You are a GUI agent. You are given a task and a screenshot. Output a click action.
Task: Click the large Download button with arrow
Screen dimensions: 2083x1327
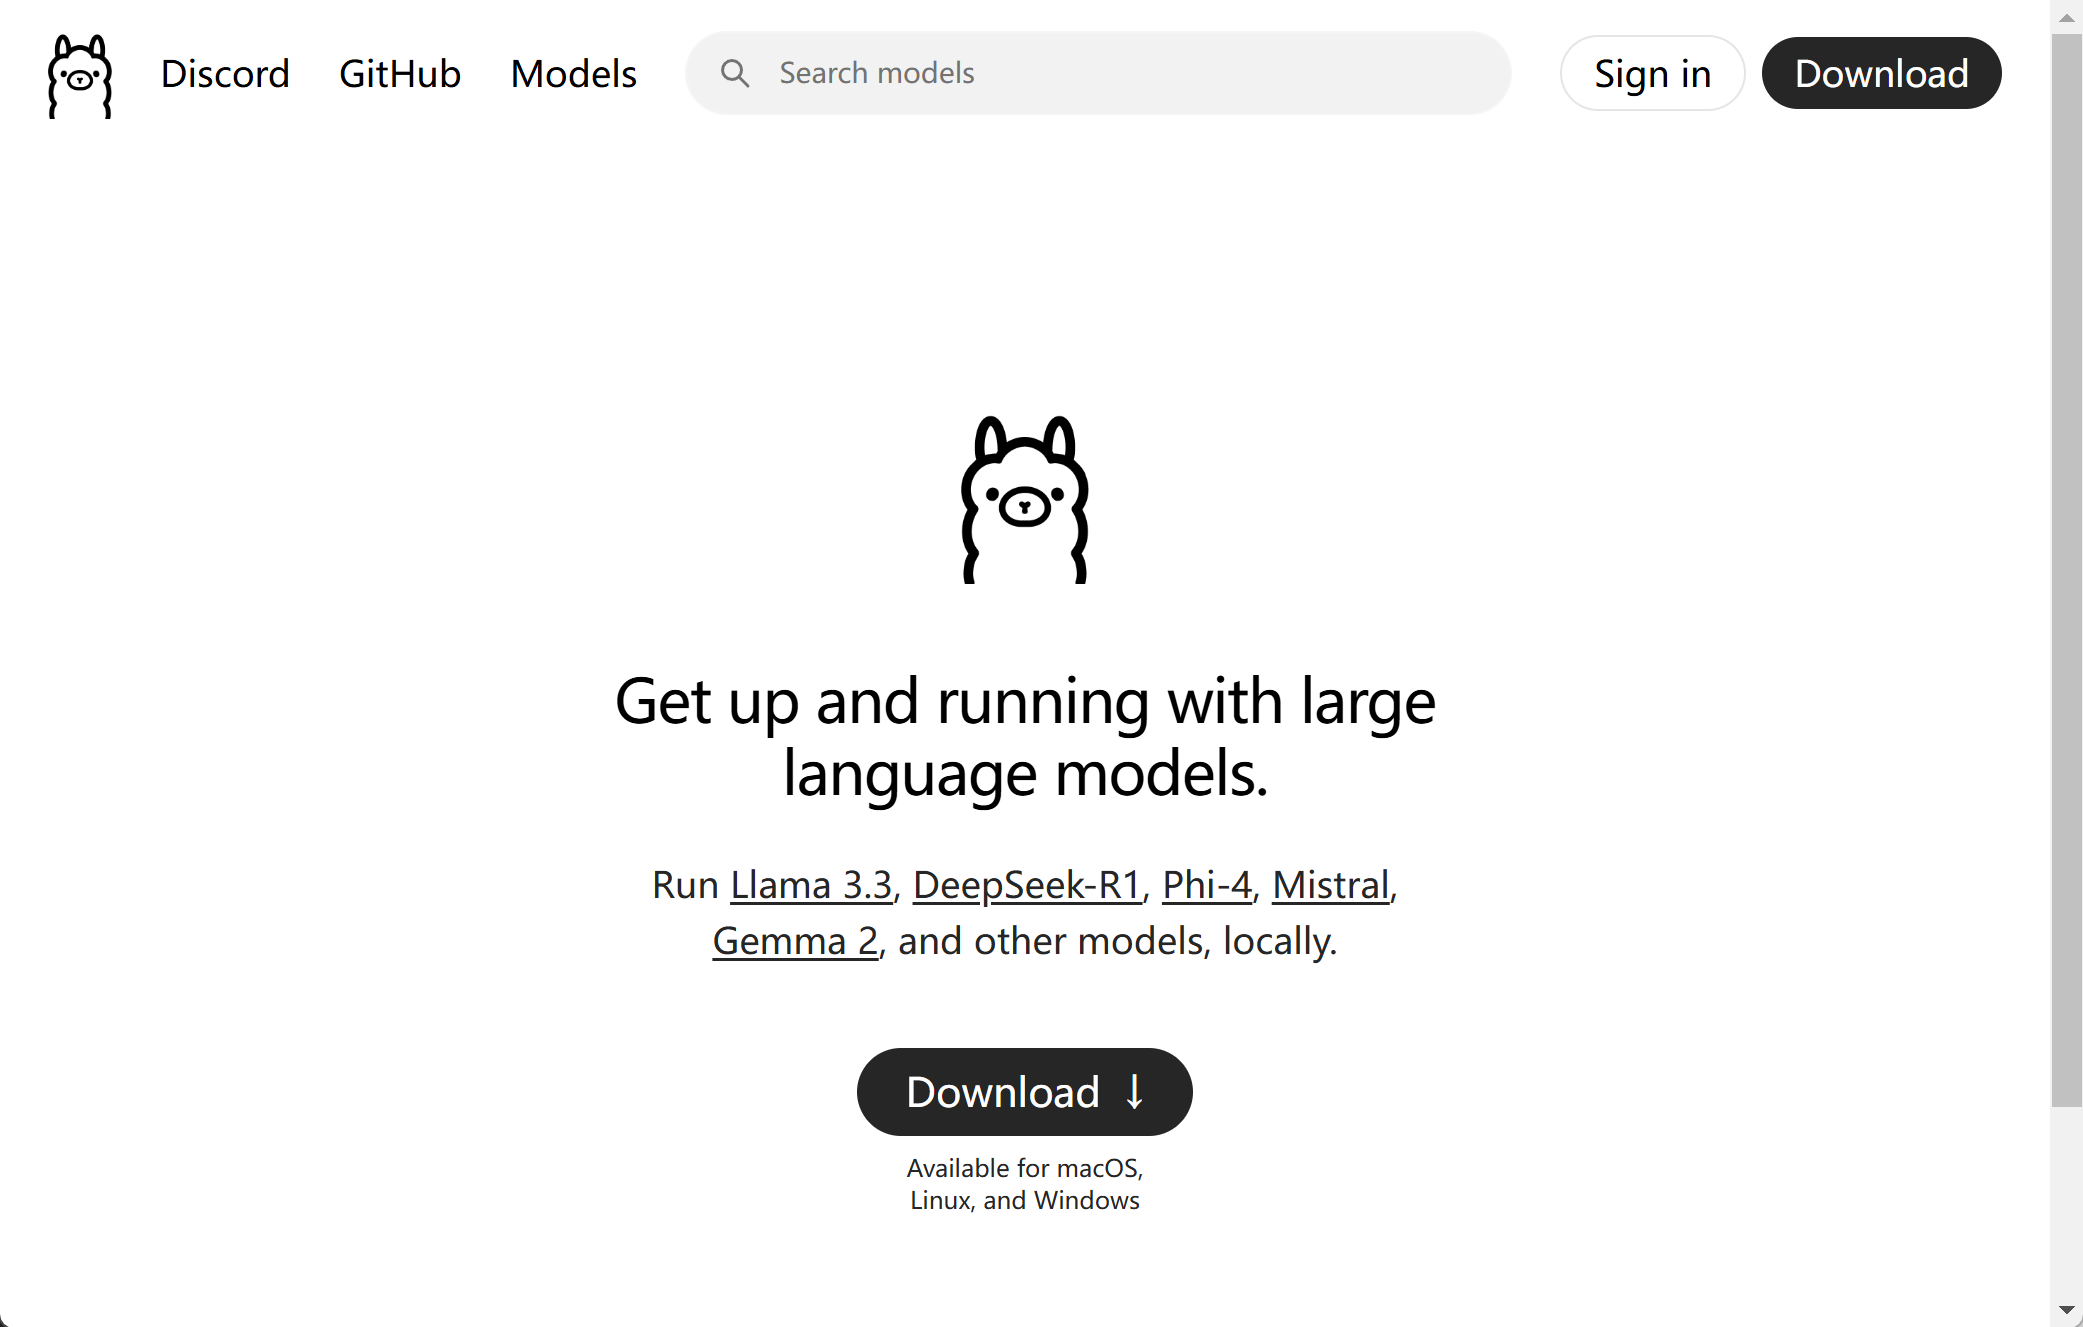1025,1092
